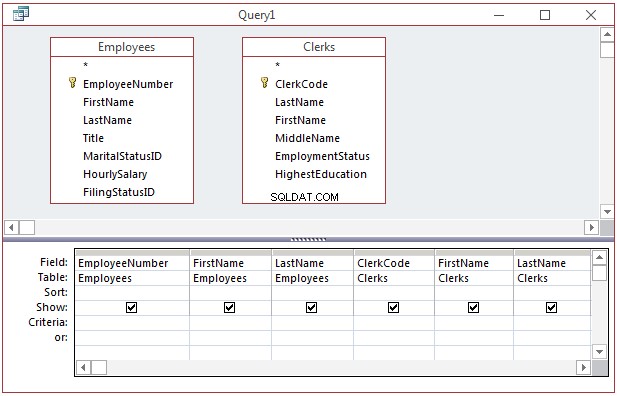617x396 pixels.
Task: Click the primary key icon beside EmployeeNumber
Action: click(72, 83)
